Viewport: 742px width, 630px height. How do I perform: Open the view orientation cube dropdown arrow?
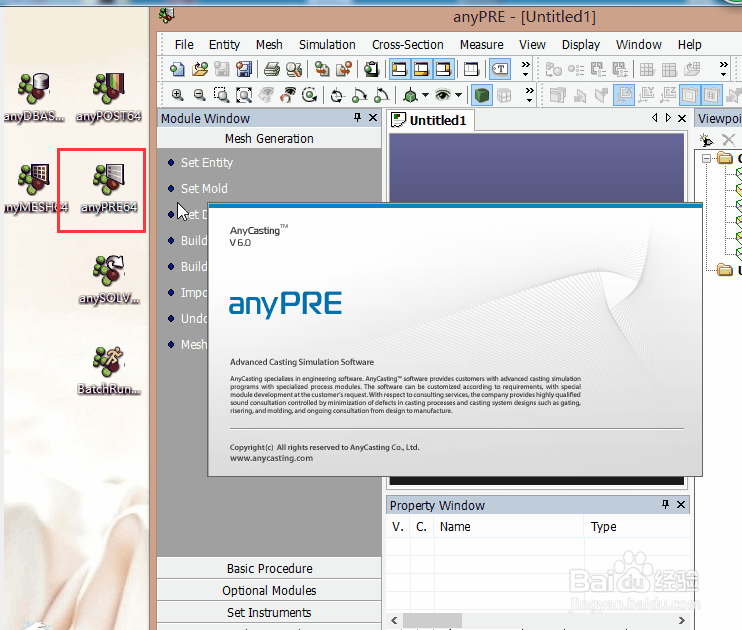click(425, 95)
